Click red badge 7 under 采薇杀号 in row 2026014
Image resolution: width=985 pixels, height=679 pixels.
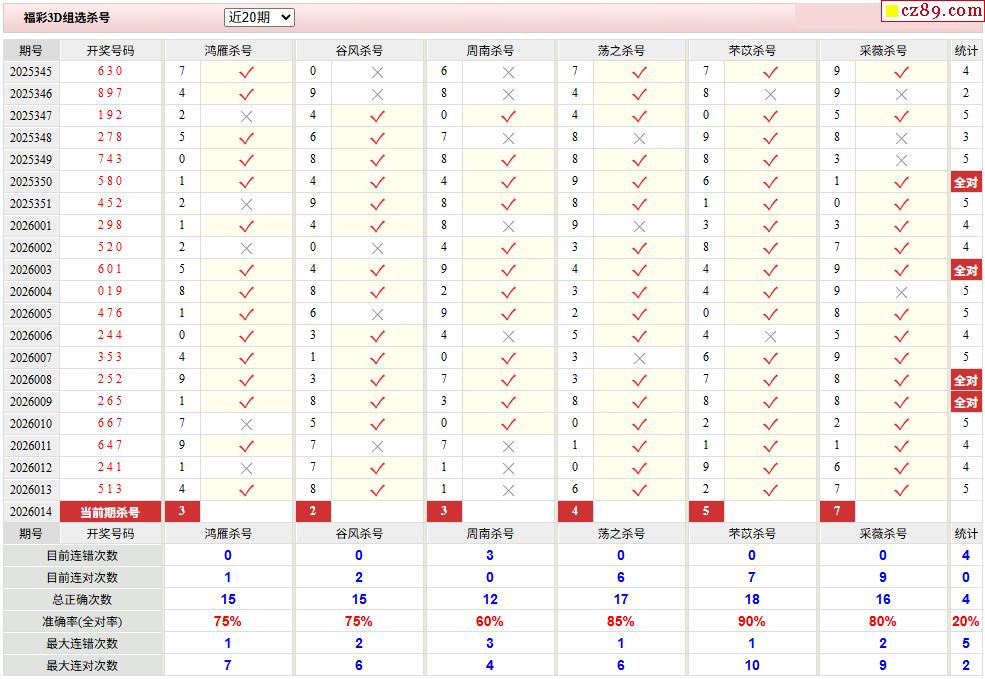point(837,511)
